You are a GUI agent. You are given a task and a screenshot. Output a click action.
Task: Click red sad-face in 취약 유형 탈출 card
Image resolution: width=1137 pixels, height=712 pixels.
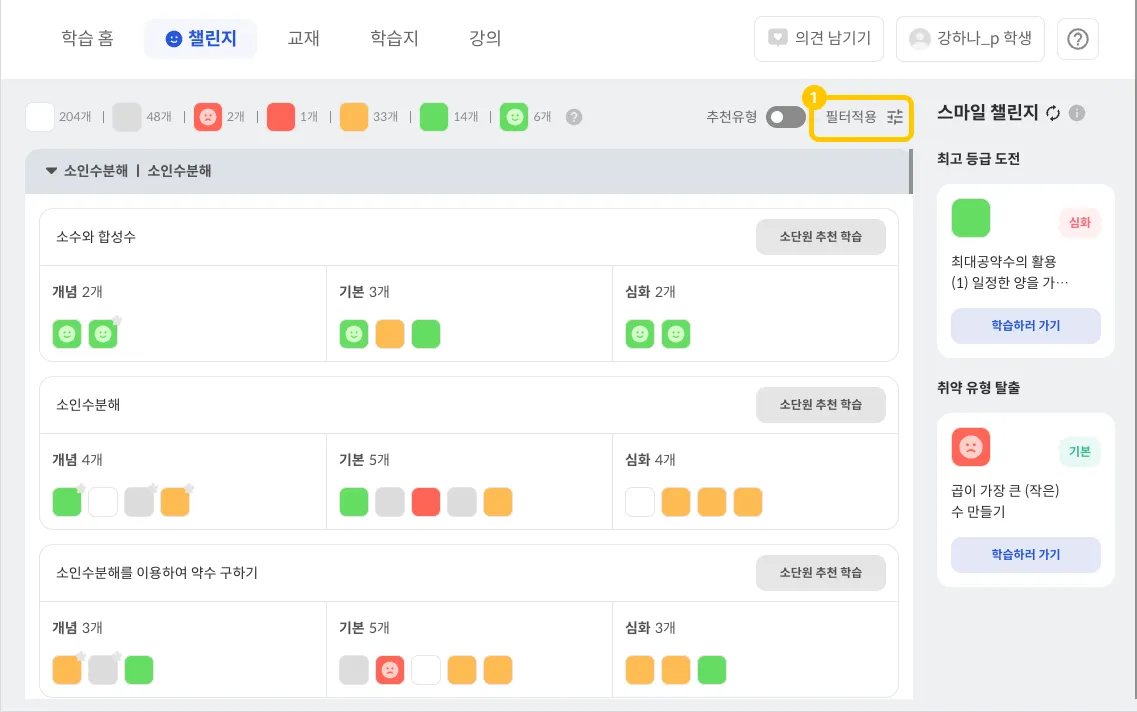tap(971, 447)
